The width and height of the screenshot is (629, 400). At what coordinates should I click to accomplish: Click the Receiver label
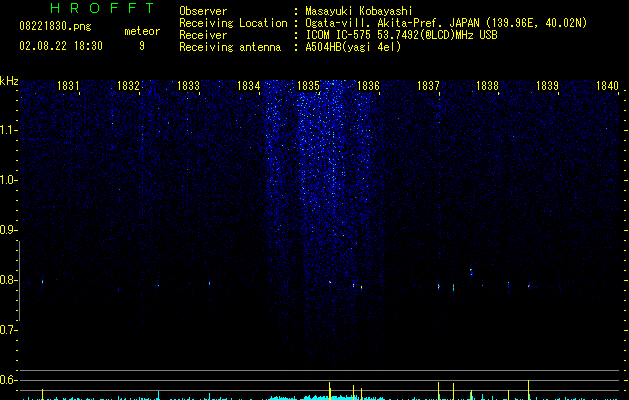[203, 35]
